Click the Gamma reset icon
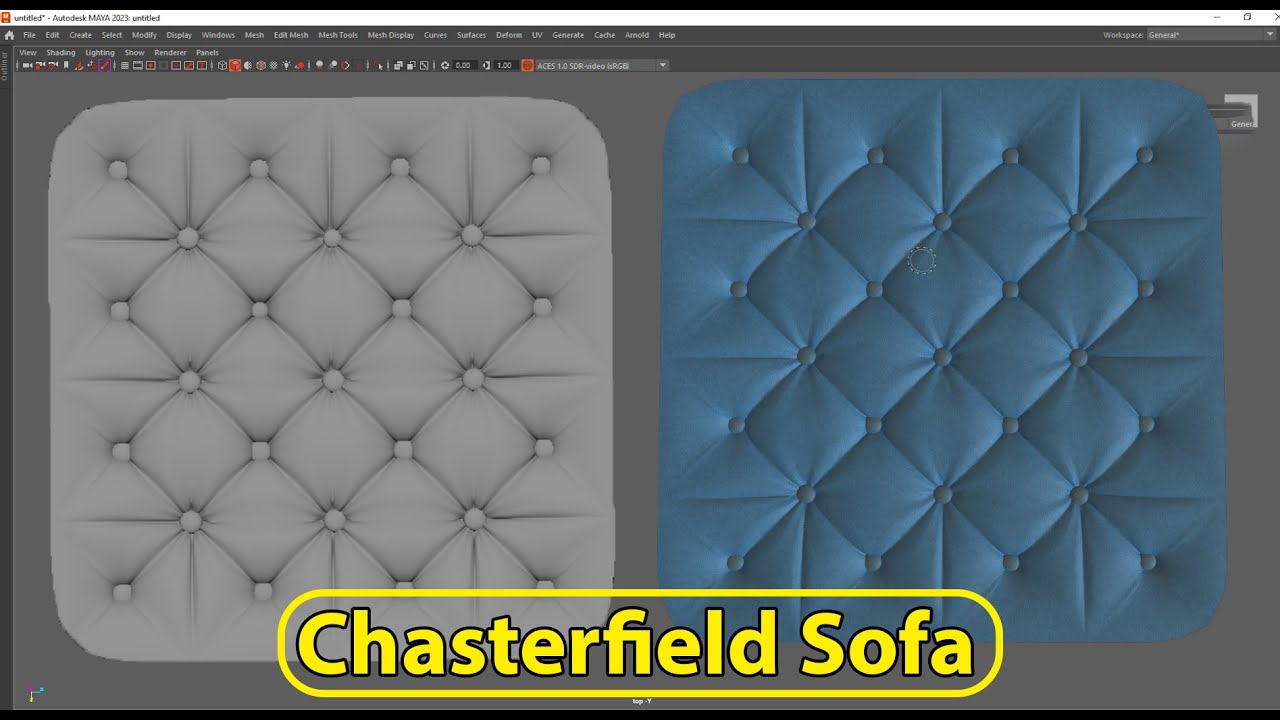The width and height of the screenshot is (1280, 720). coord(486,65)
